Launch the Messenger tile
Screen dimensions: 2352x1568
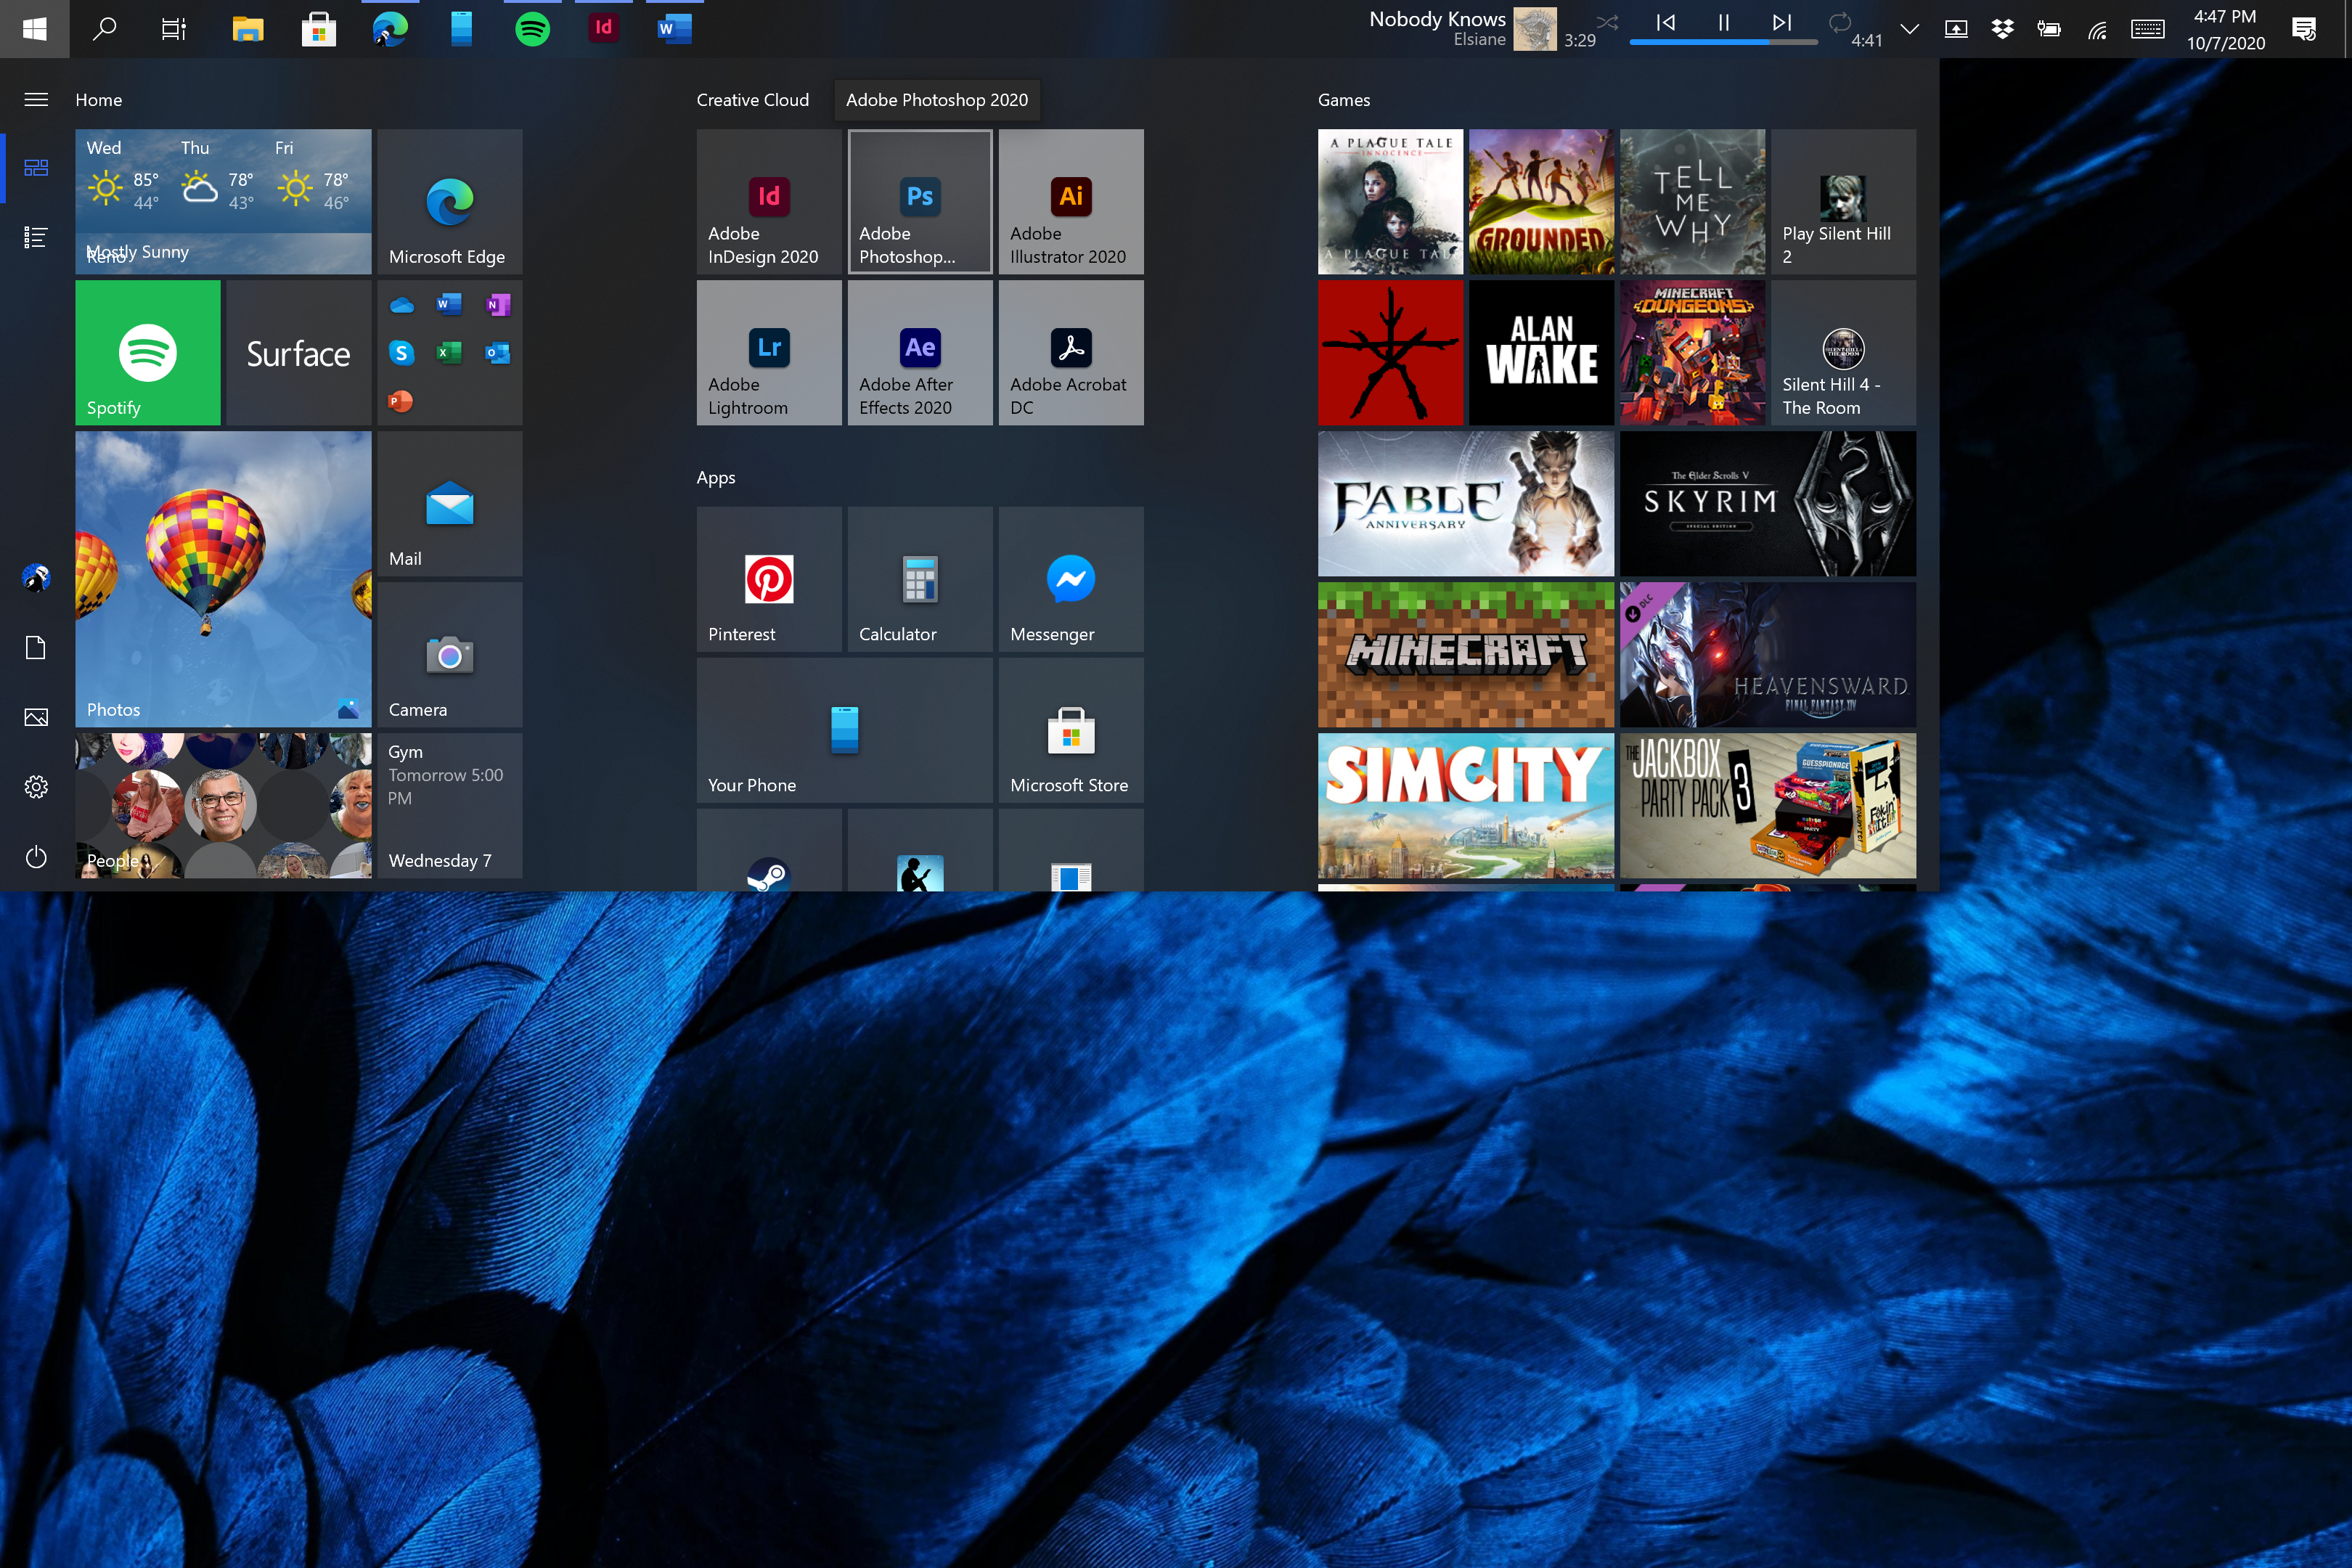1070,579
